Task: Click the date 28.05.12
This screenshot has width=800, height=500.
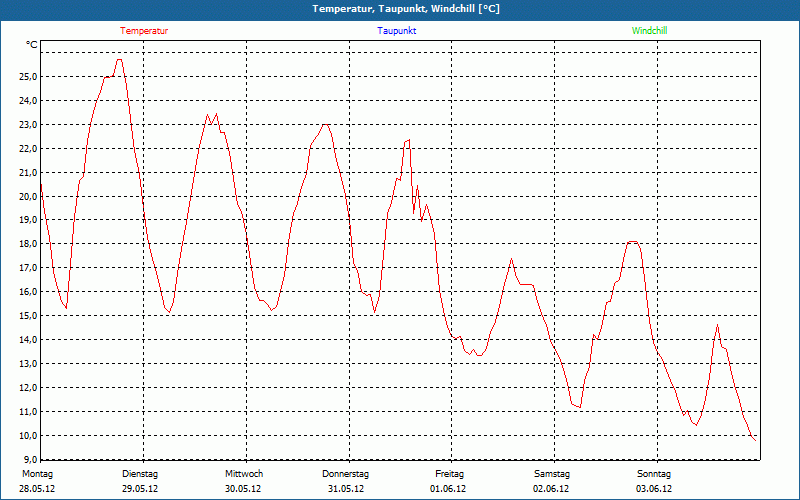Action: click(37, 489)
